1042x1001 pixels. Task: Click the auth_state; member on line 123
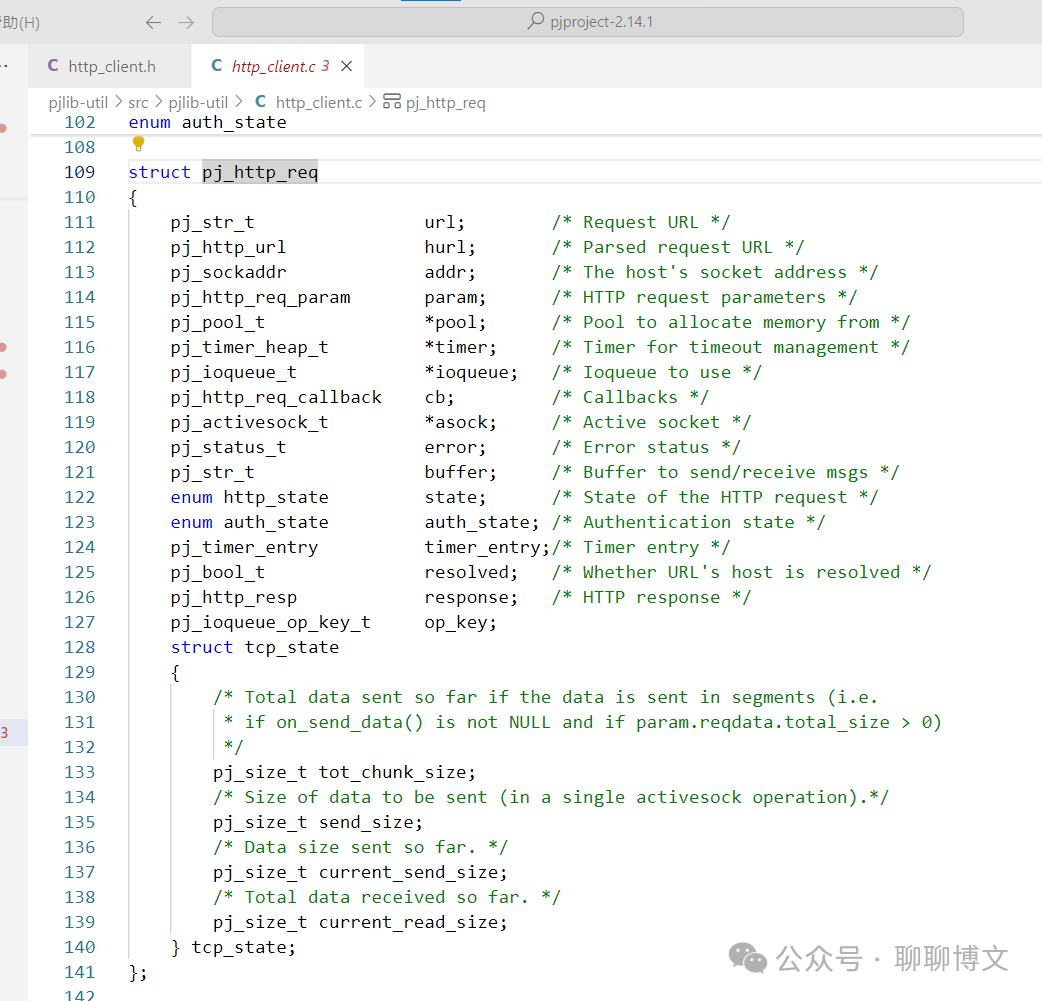(x=482, y=522)
